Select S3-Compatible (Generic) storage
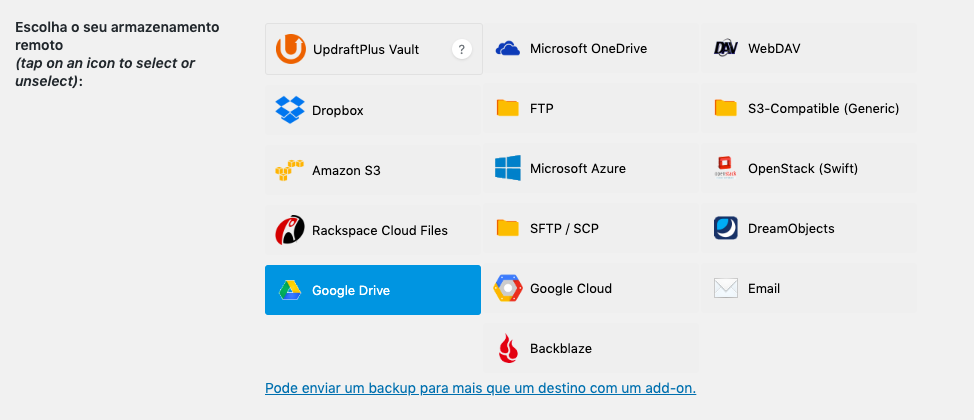Screen dimensions: 974x420 point(808,109)
